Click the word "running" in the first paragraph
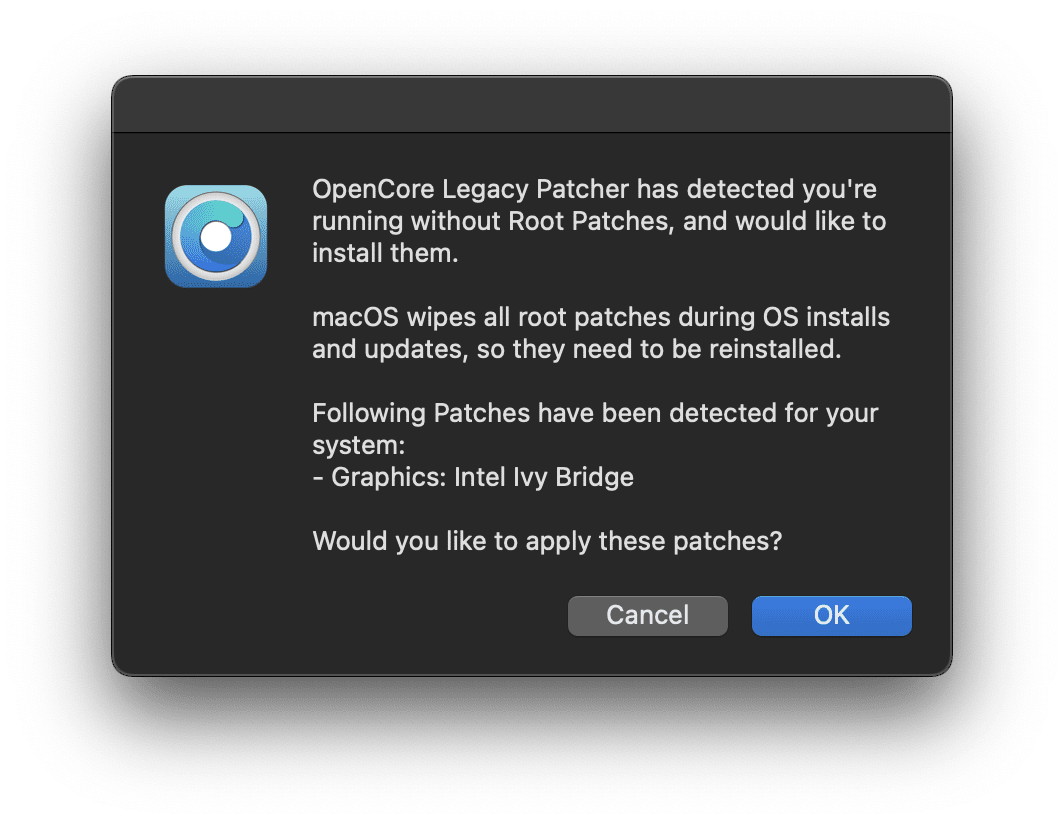The height and width of the screenshot is (824, 1064). point(357,221)
